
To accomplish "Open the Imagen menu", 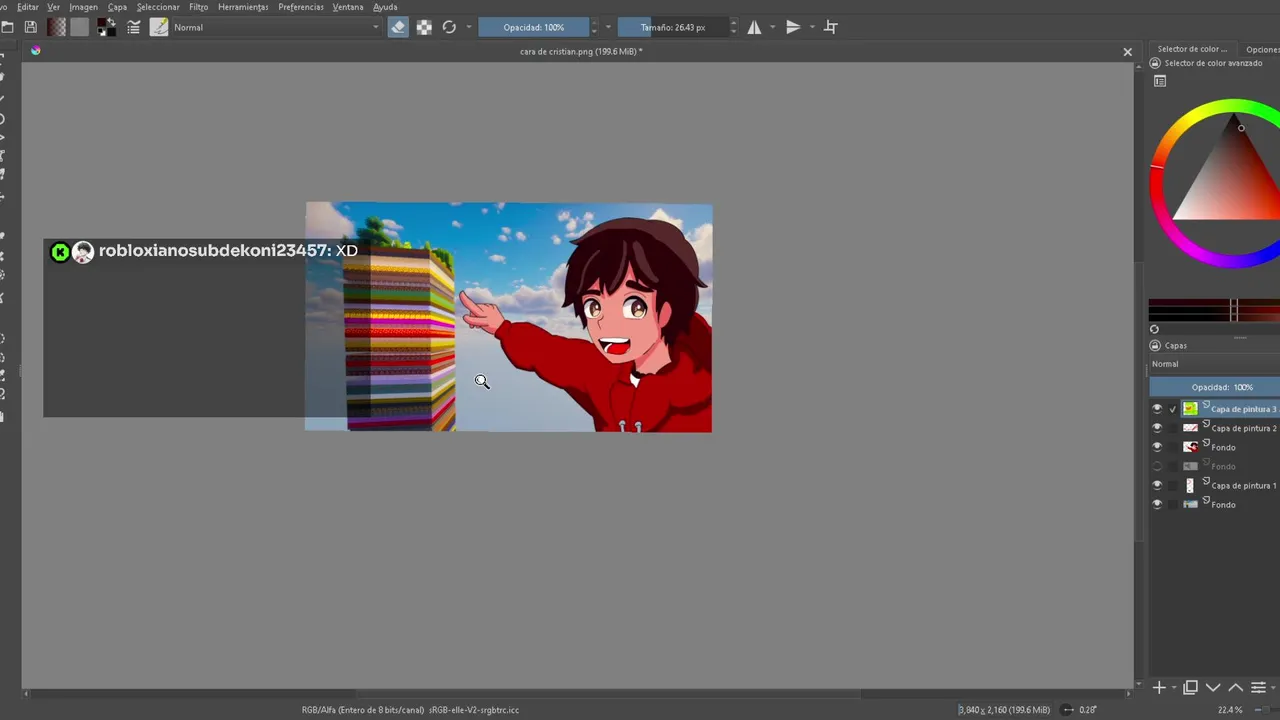I will (x=83, y=7).
